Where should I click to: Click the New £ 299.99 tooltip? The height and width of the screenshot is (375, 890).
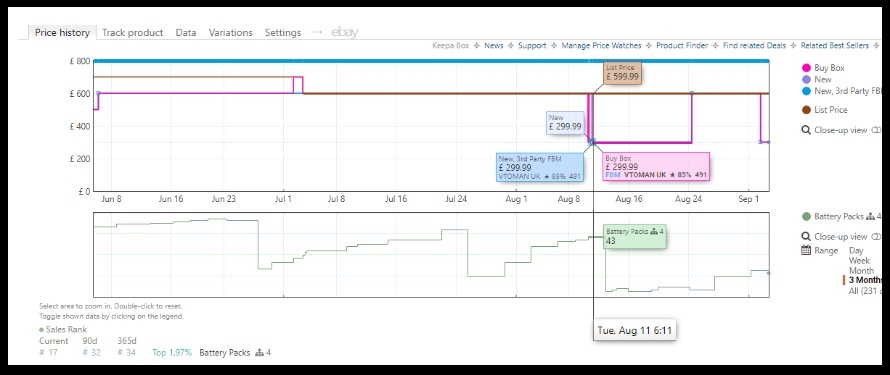tap(565, 123)
